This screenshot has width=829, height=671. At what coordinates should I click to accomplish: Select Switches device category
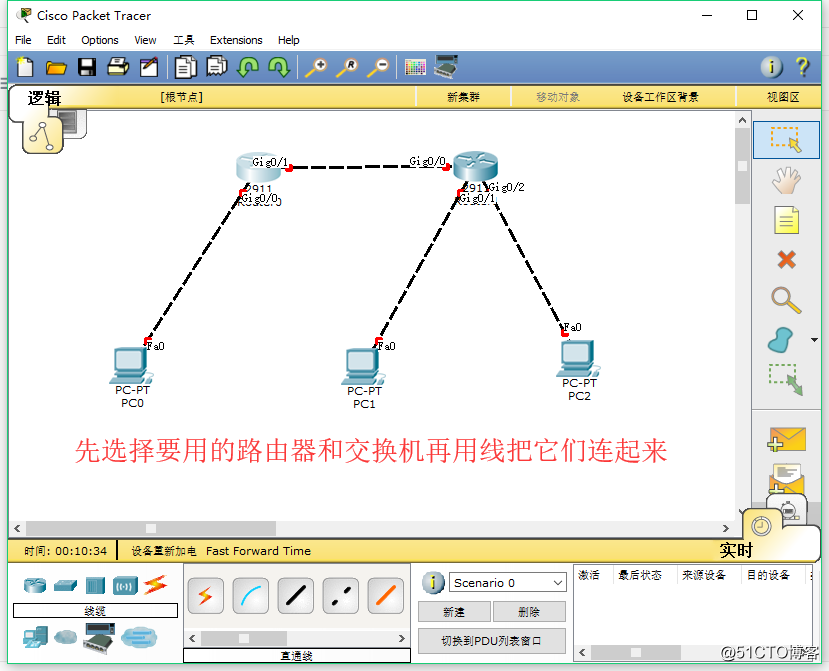tap(65, 585)
